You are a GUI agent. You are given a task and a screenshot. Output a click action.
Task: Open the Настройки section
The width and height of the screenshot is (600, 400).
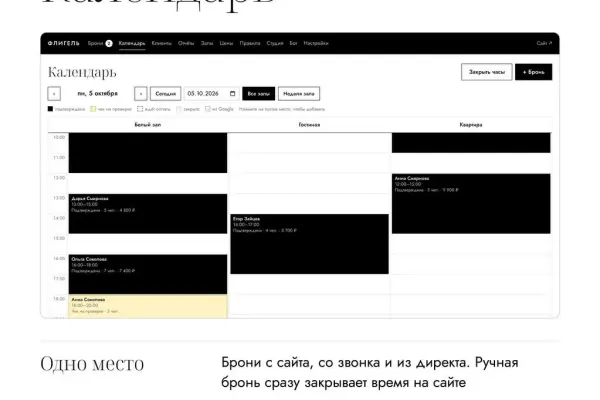point(316,43)
